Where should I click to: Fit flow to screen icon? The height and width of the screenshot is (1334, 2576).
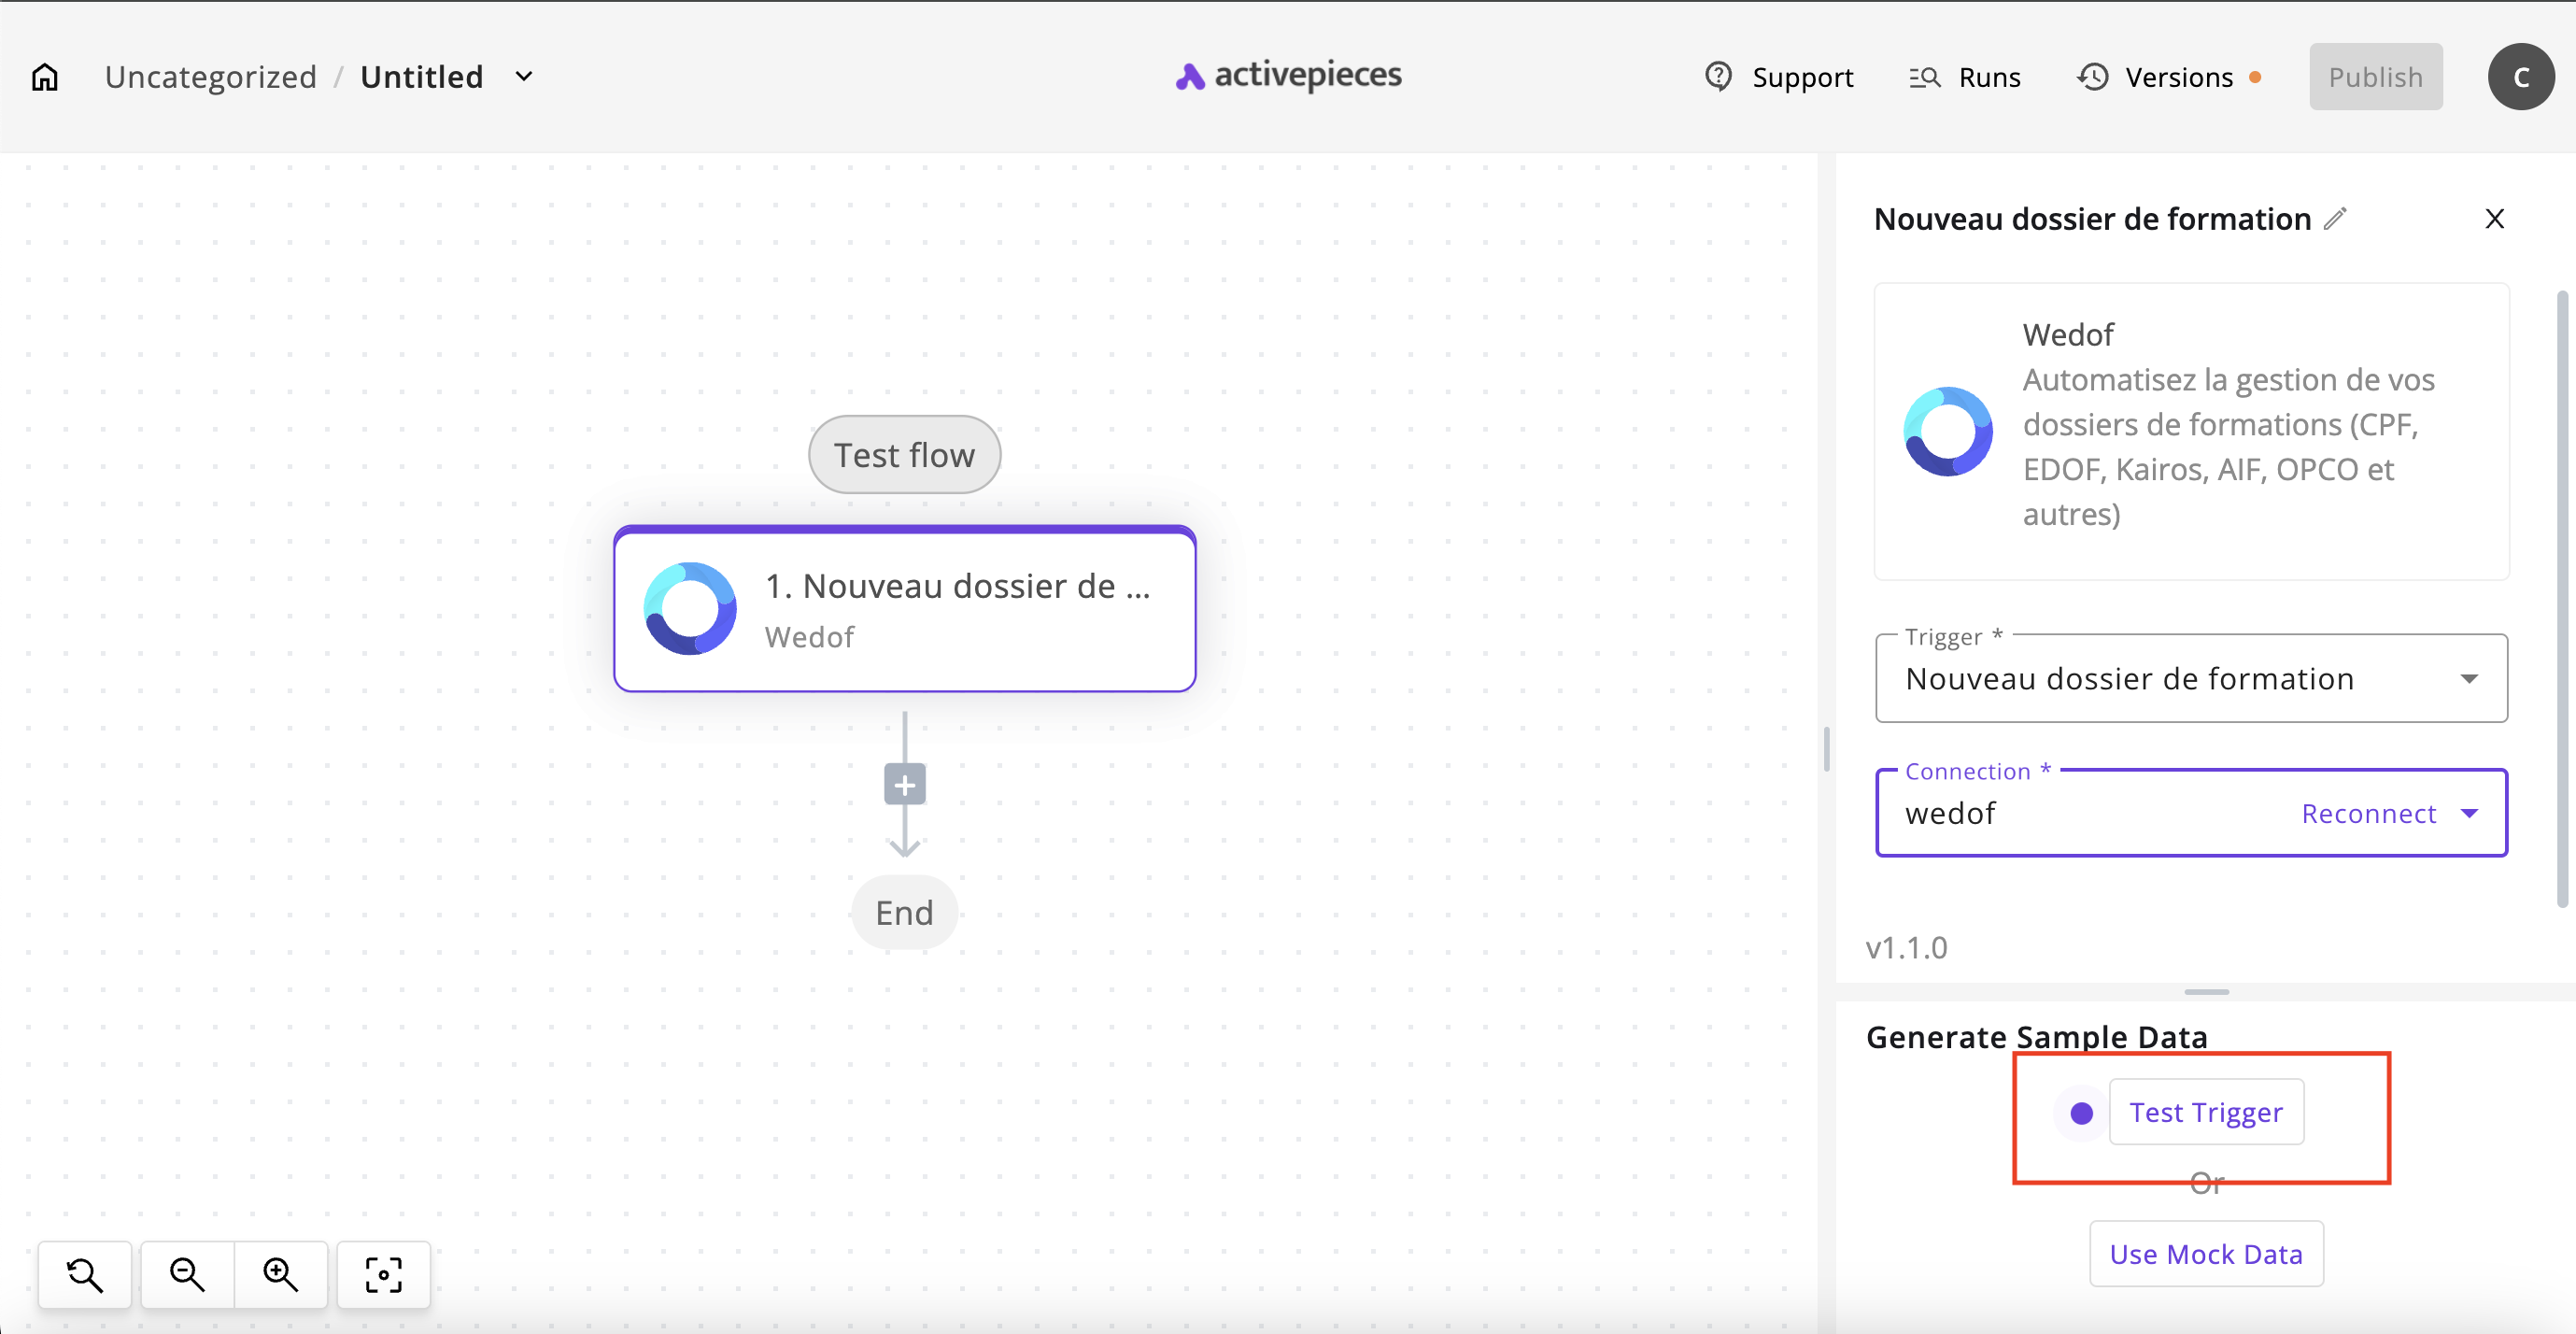point(383,1275)
